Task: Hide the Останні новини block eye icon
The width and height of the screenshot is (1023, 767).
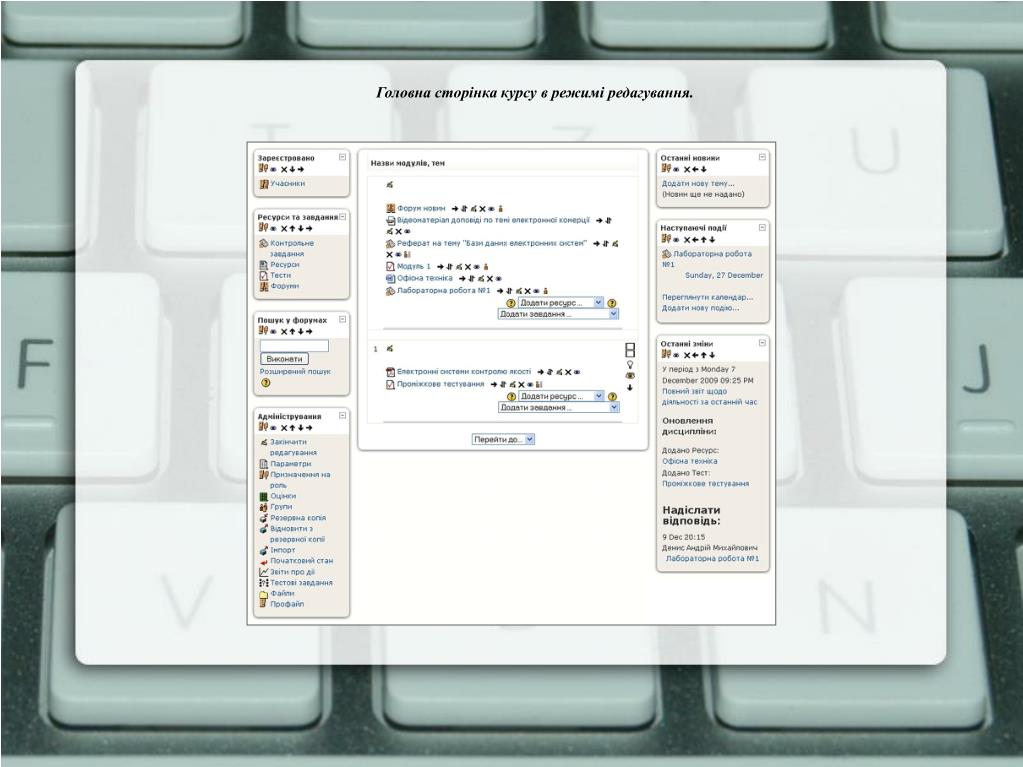Action: click(x=677, y=170)
